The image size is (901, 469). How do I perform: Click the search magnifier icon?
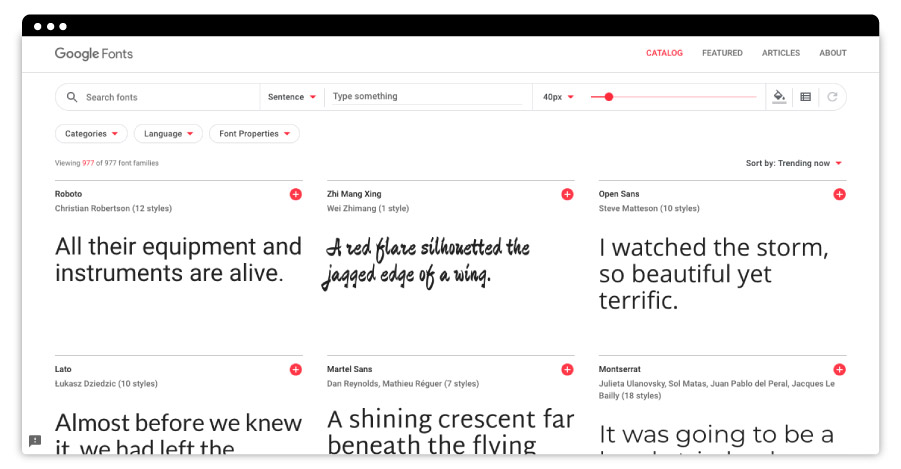tap(72, 97)
